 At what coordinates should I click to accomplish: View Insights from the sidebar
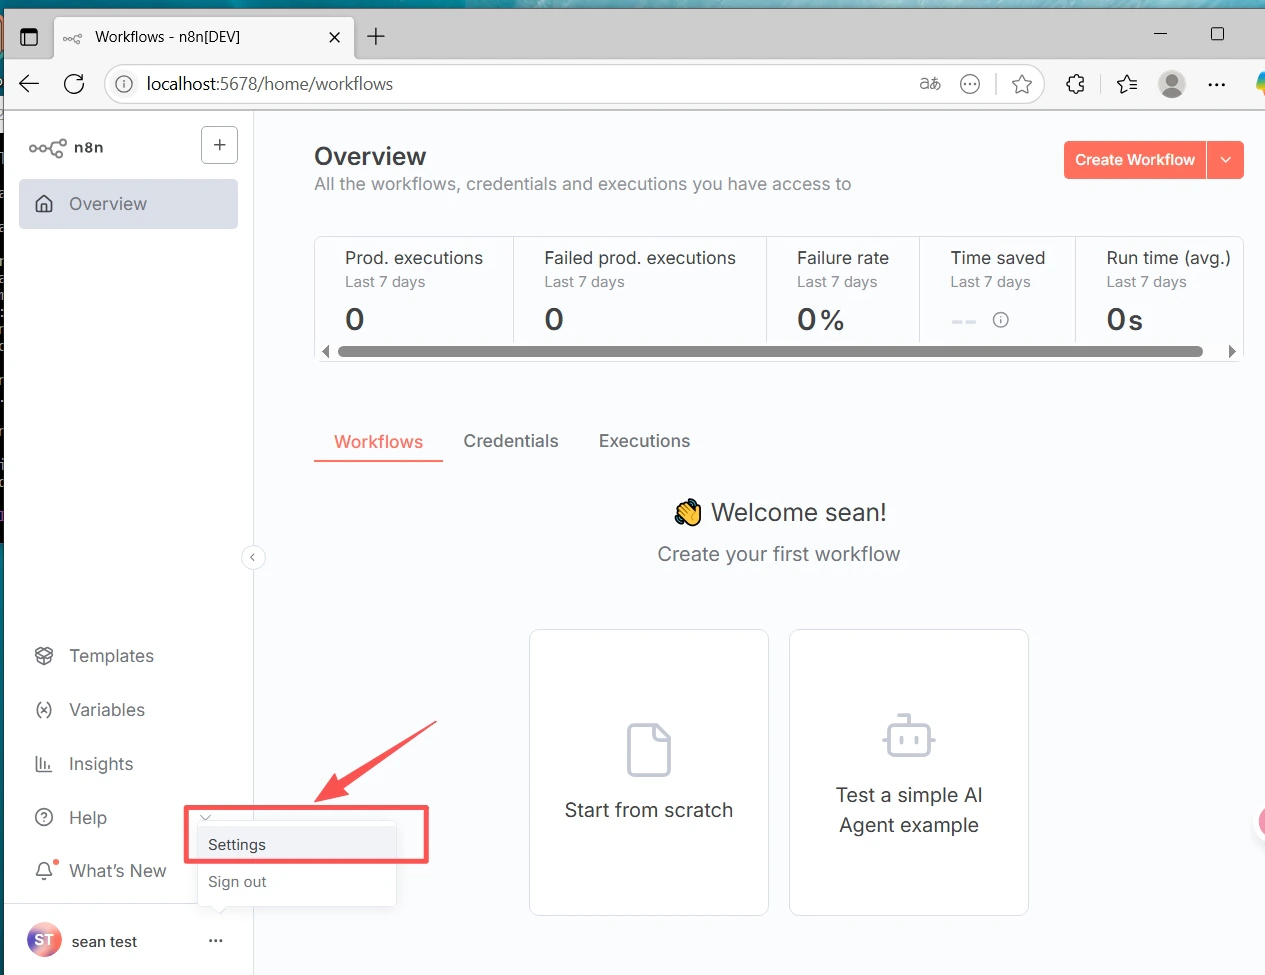(x=100, y=764)
